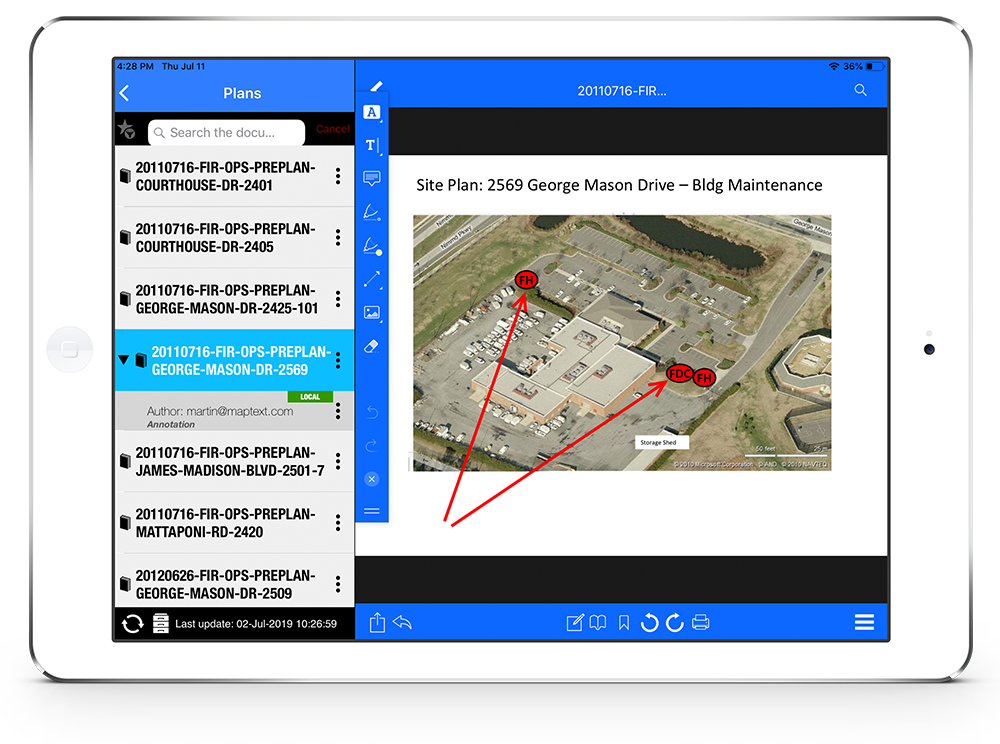1000x744 pixels.
Task: Open the comment annotation tool
Action: coord(372,178)
